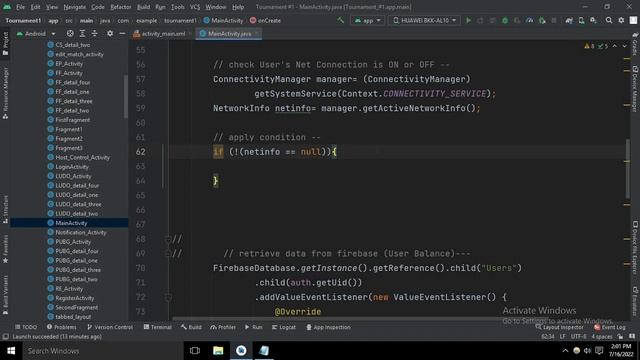The width and height of the screenshot is (640, 360).
Task: Open Windows Start menu
Action: (x=11, y=351)
